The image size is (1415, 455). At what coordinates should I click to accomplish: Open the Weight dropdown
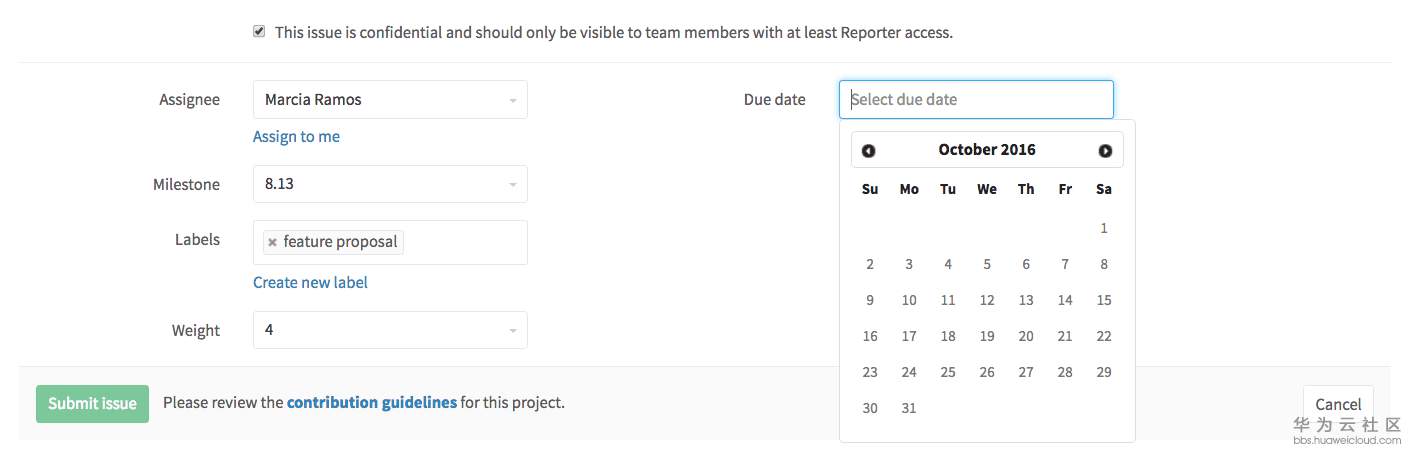390,330
